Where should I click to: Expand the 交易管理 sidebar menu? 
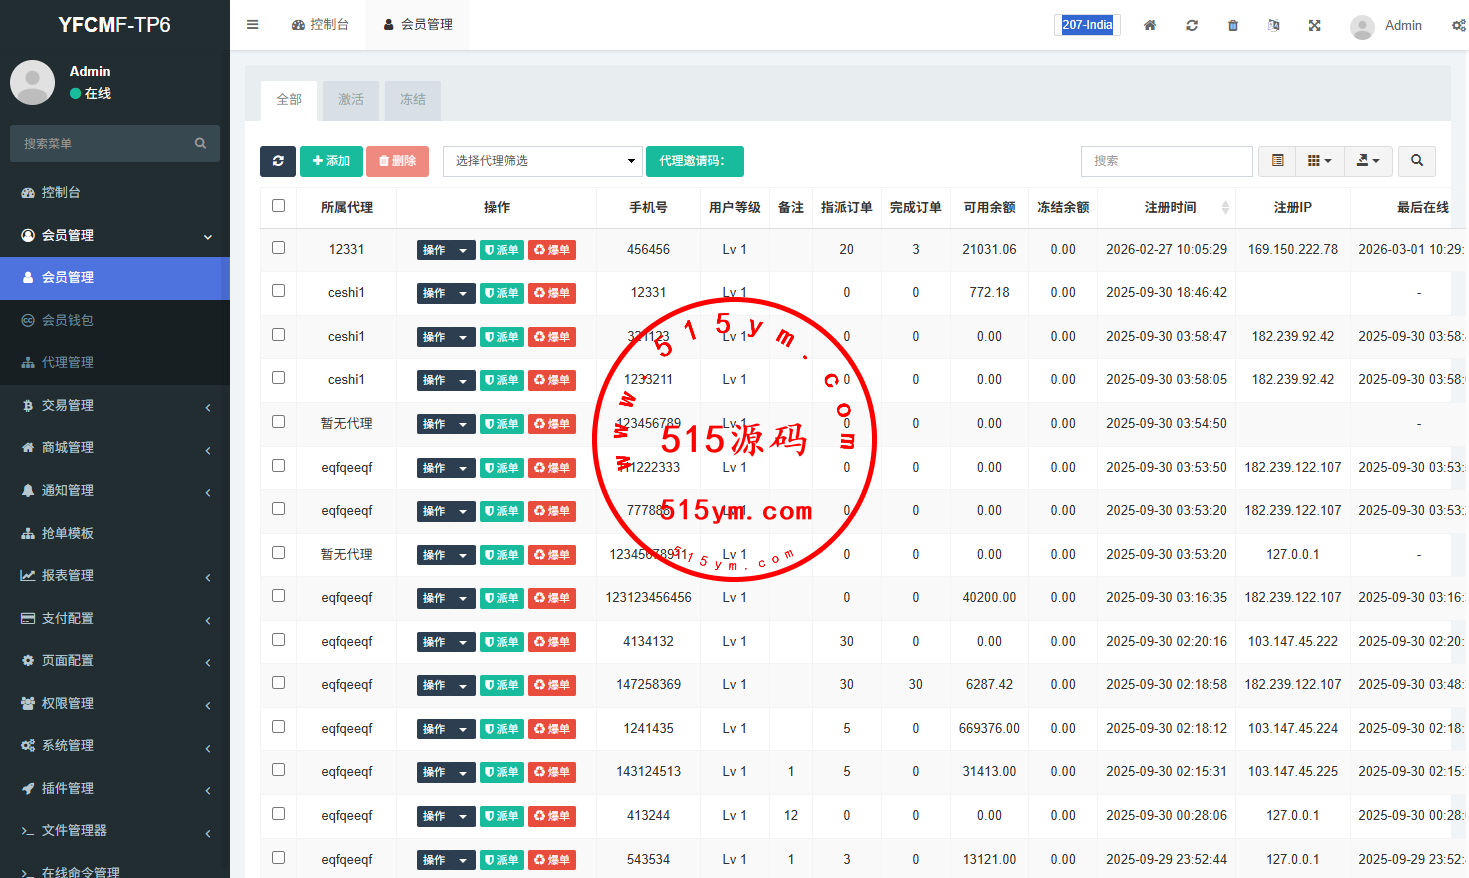pyautogui.click(x=115, y=405)
